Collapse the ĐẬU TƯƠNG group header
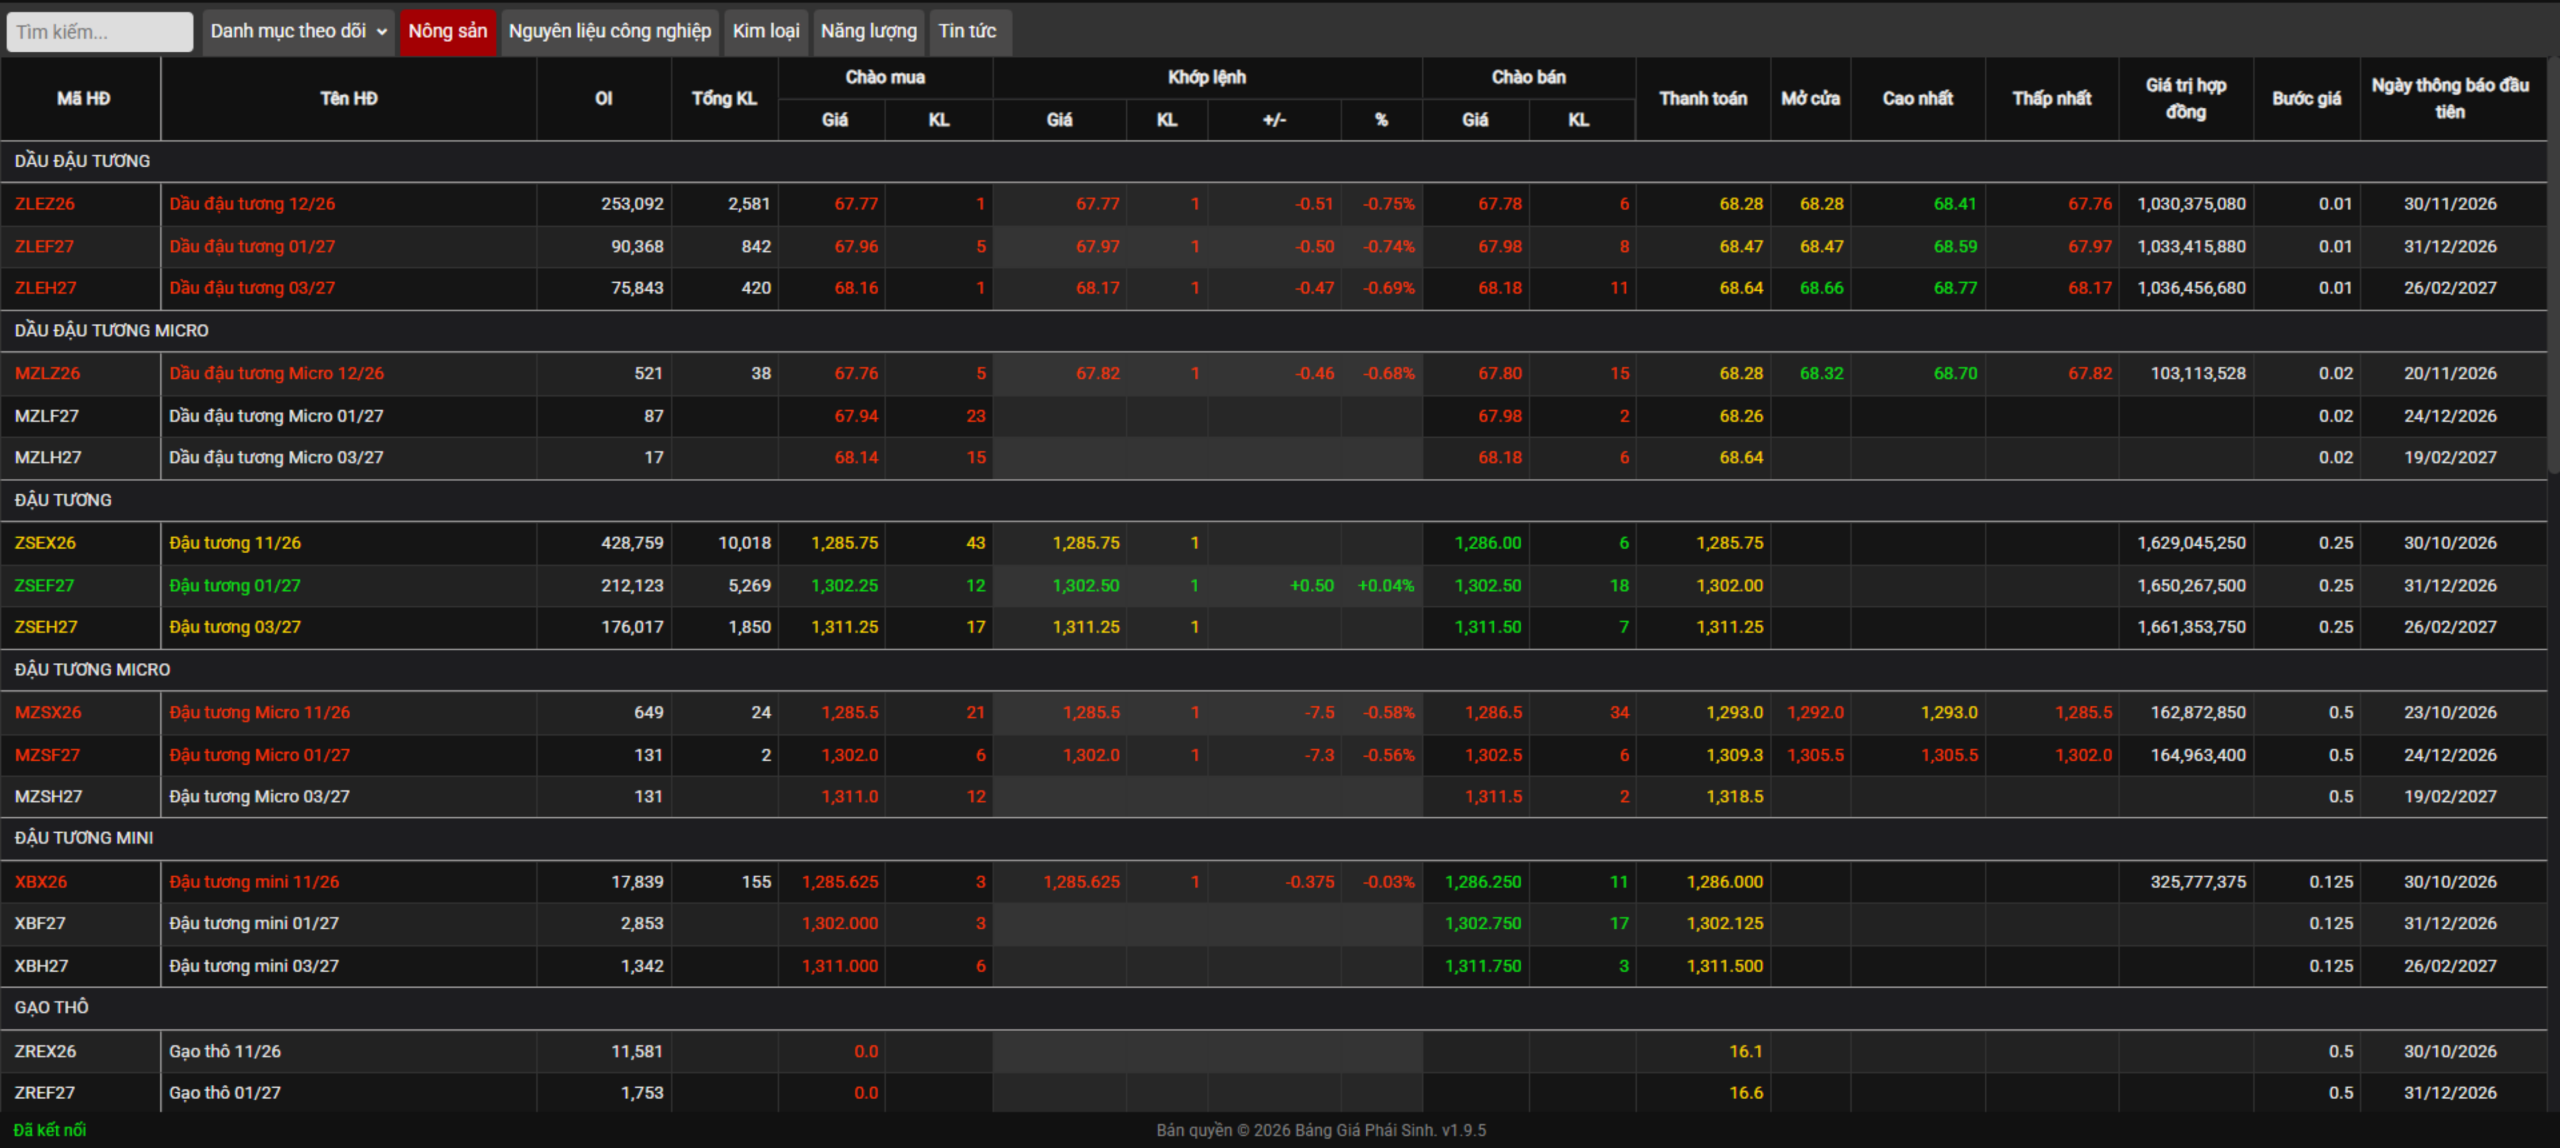The width and height of the screenshot is (2560, 1148). coord(1274,500)
